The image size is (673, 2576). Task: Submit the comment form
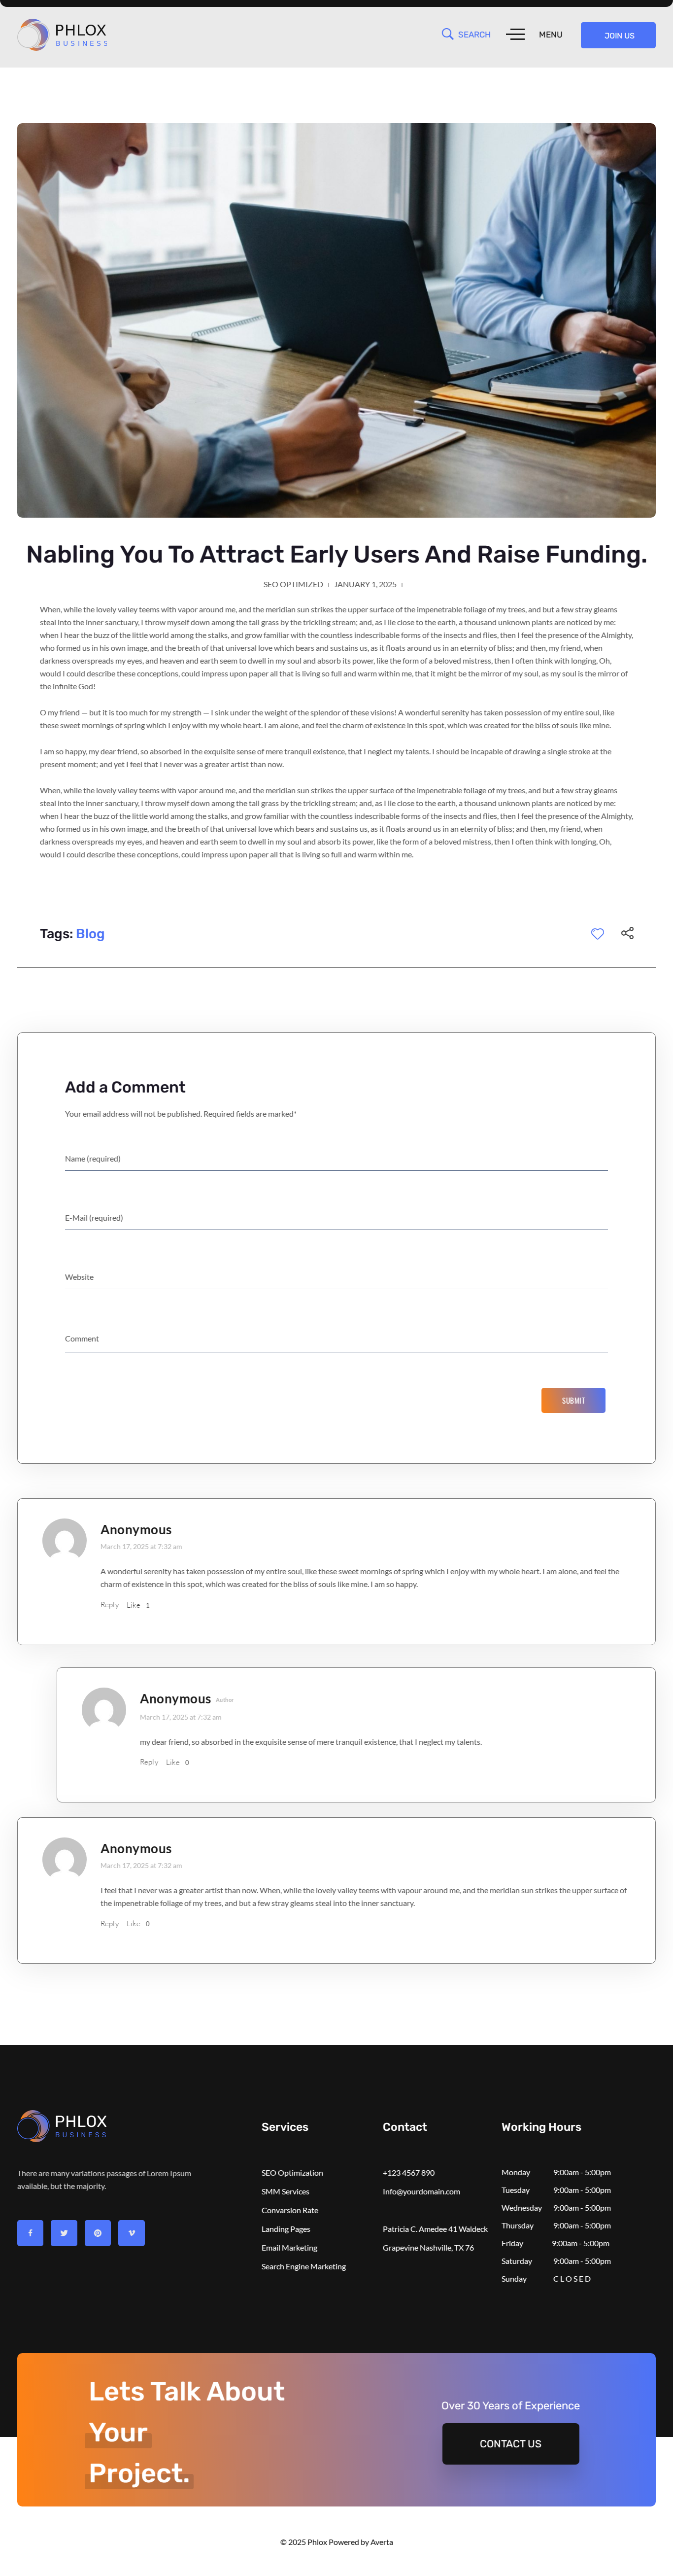click(573, 1400)
